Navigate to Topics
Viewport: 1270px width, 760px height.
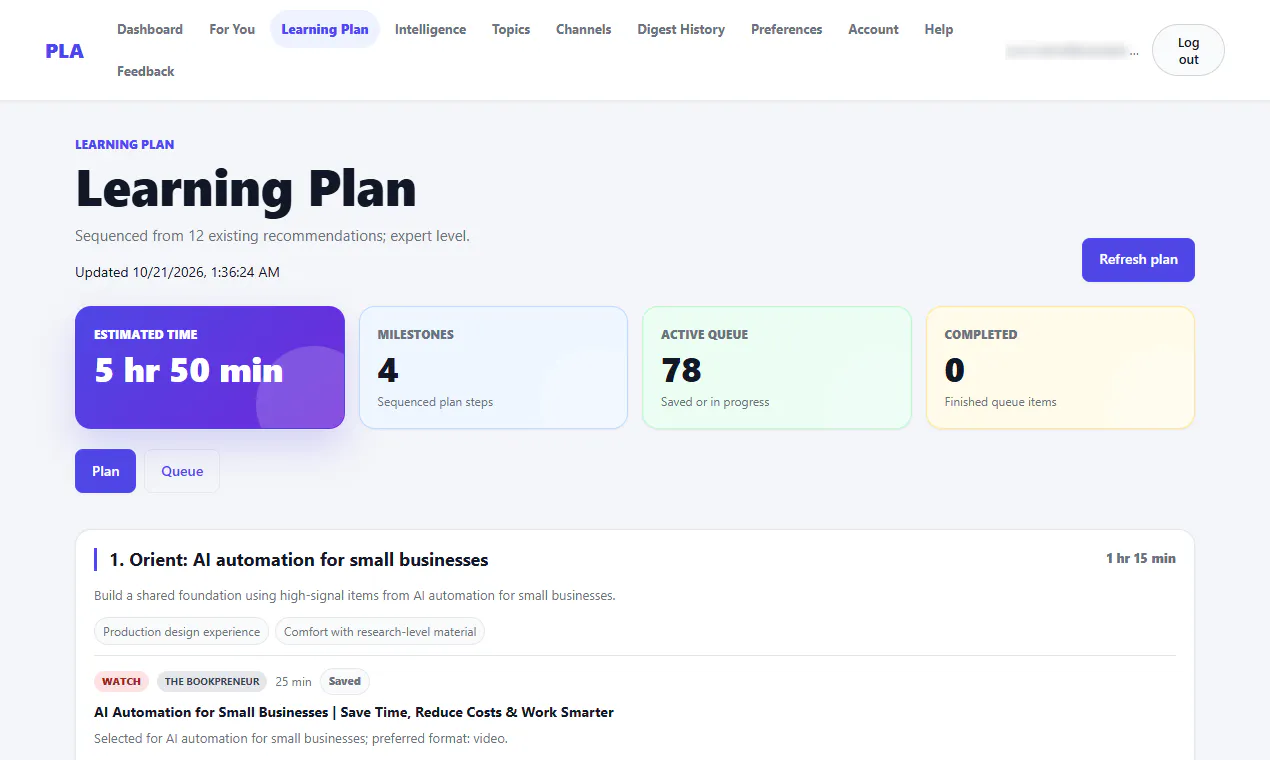(x=511, y=29)
